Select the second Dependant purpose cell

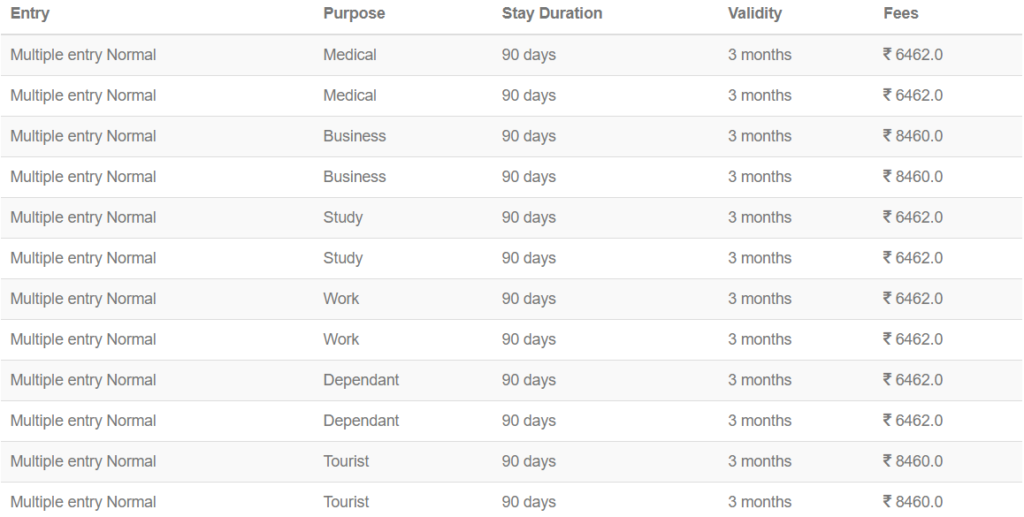point(361,421)
